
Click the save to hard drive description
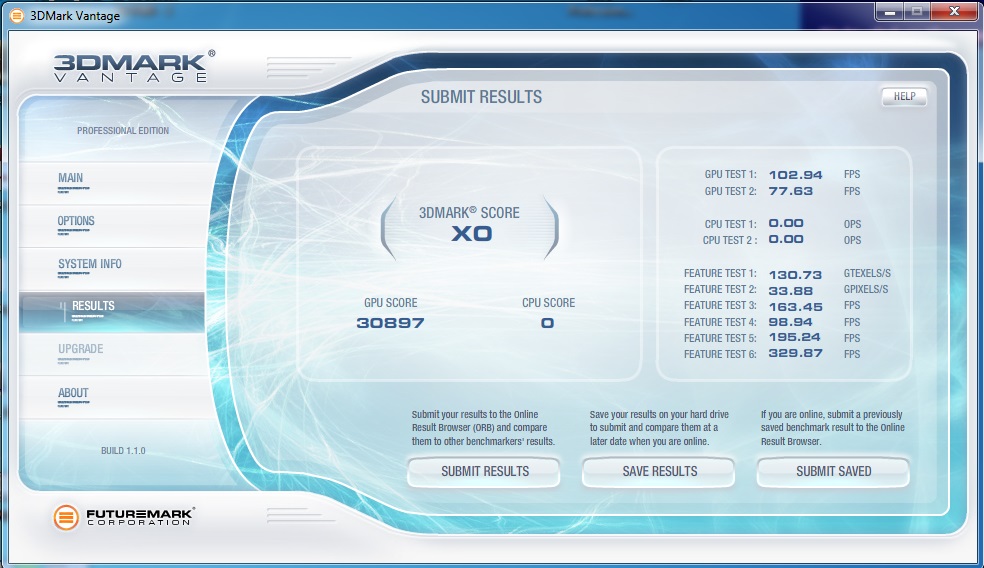[x=659, y=427]
